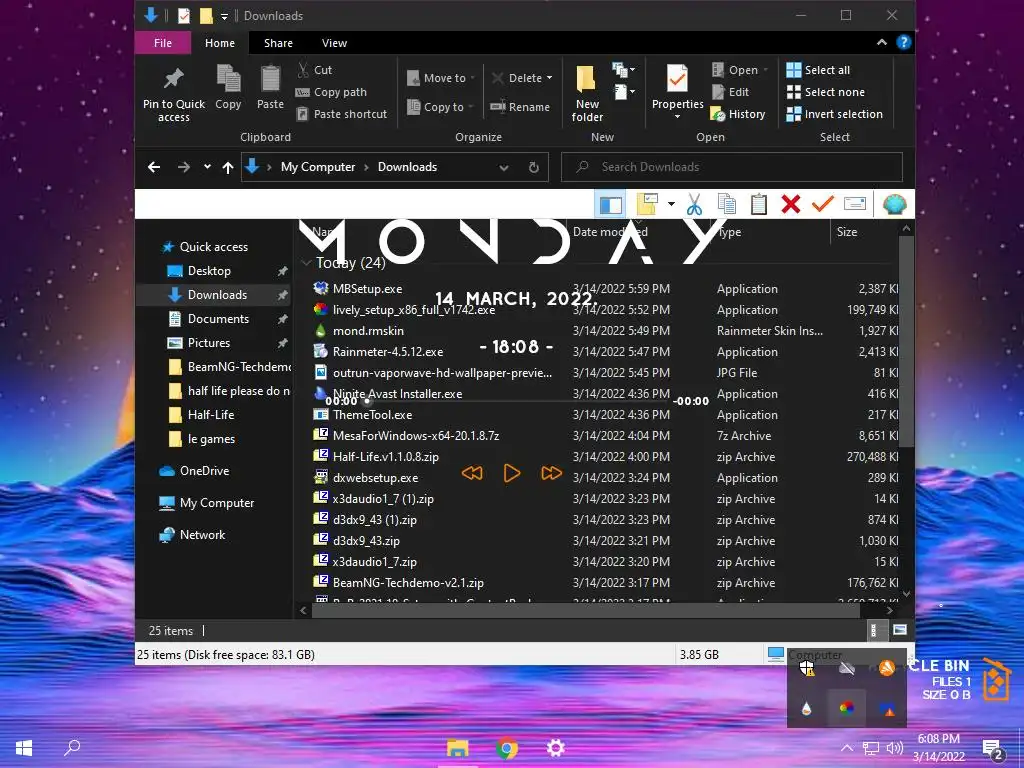Open the Half-Life folder in sidebar
The height and width of the screenshot is (768, 1024).
[210, 415]
